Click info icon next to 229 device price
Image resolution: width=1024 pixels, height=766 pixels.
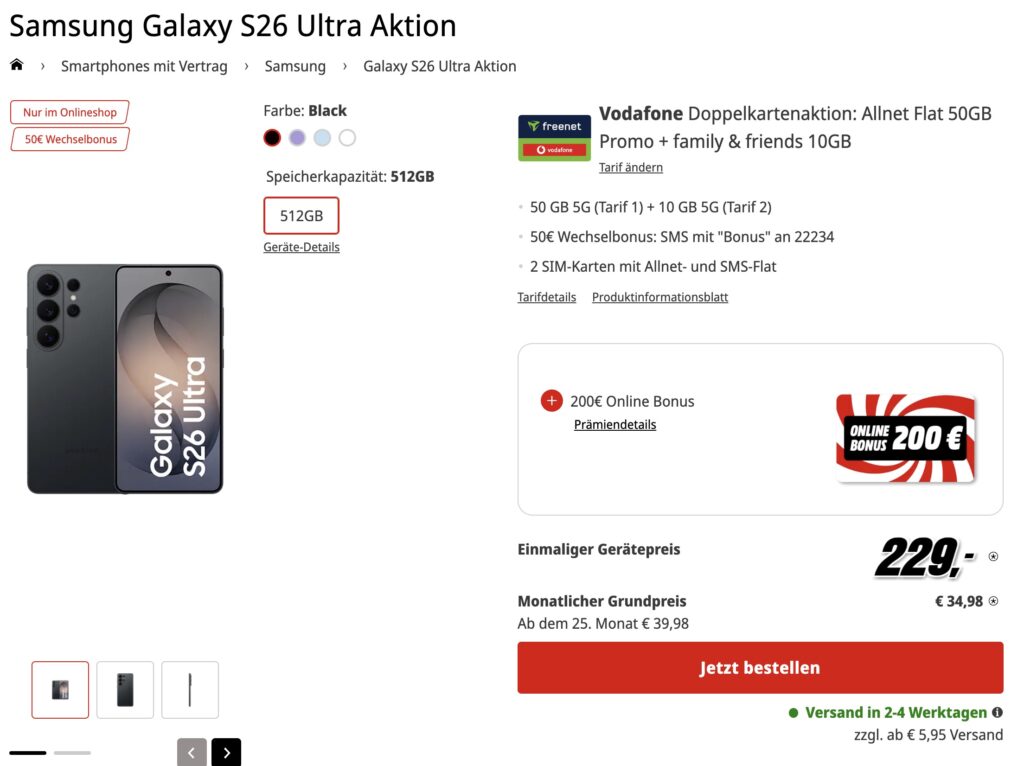tap(993, 557)
